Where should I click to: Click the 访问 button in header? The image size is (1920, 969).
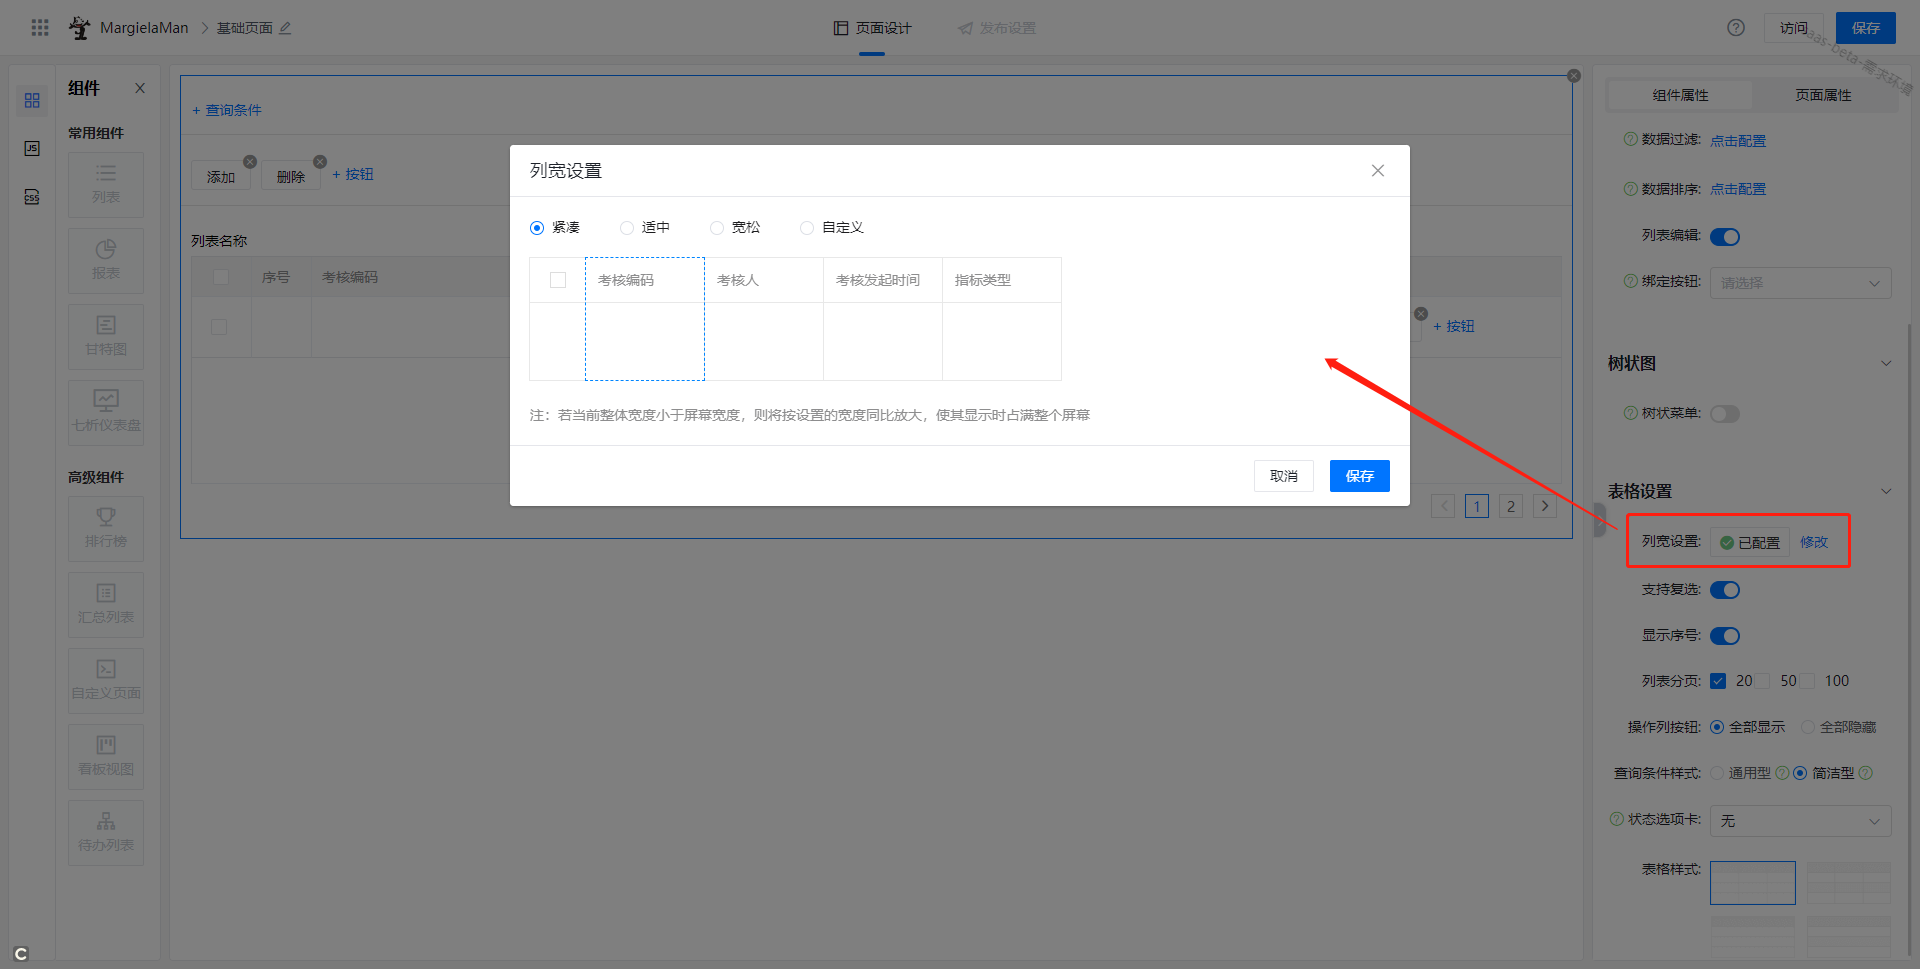(x=1794, y=28)
